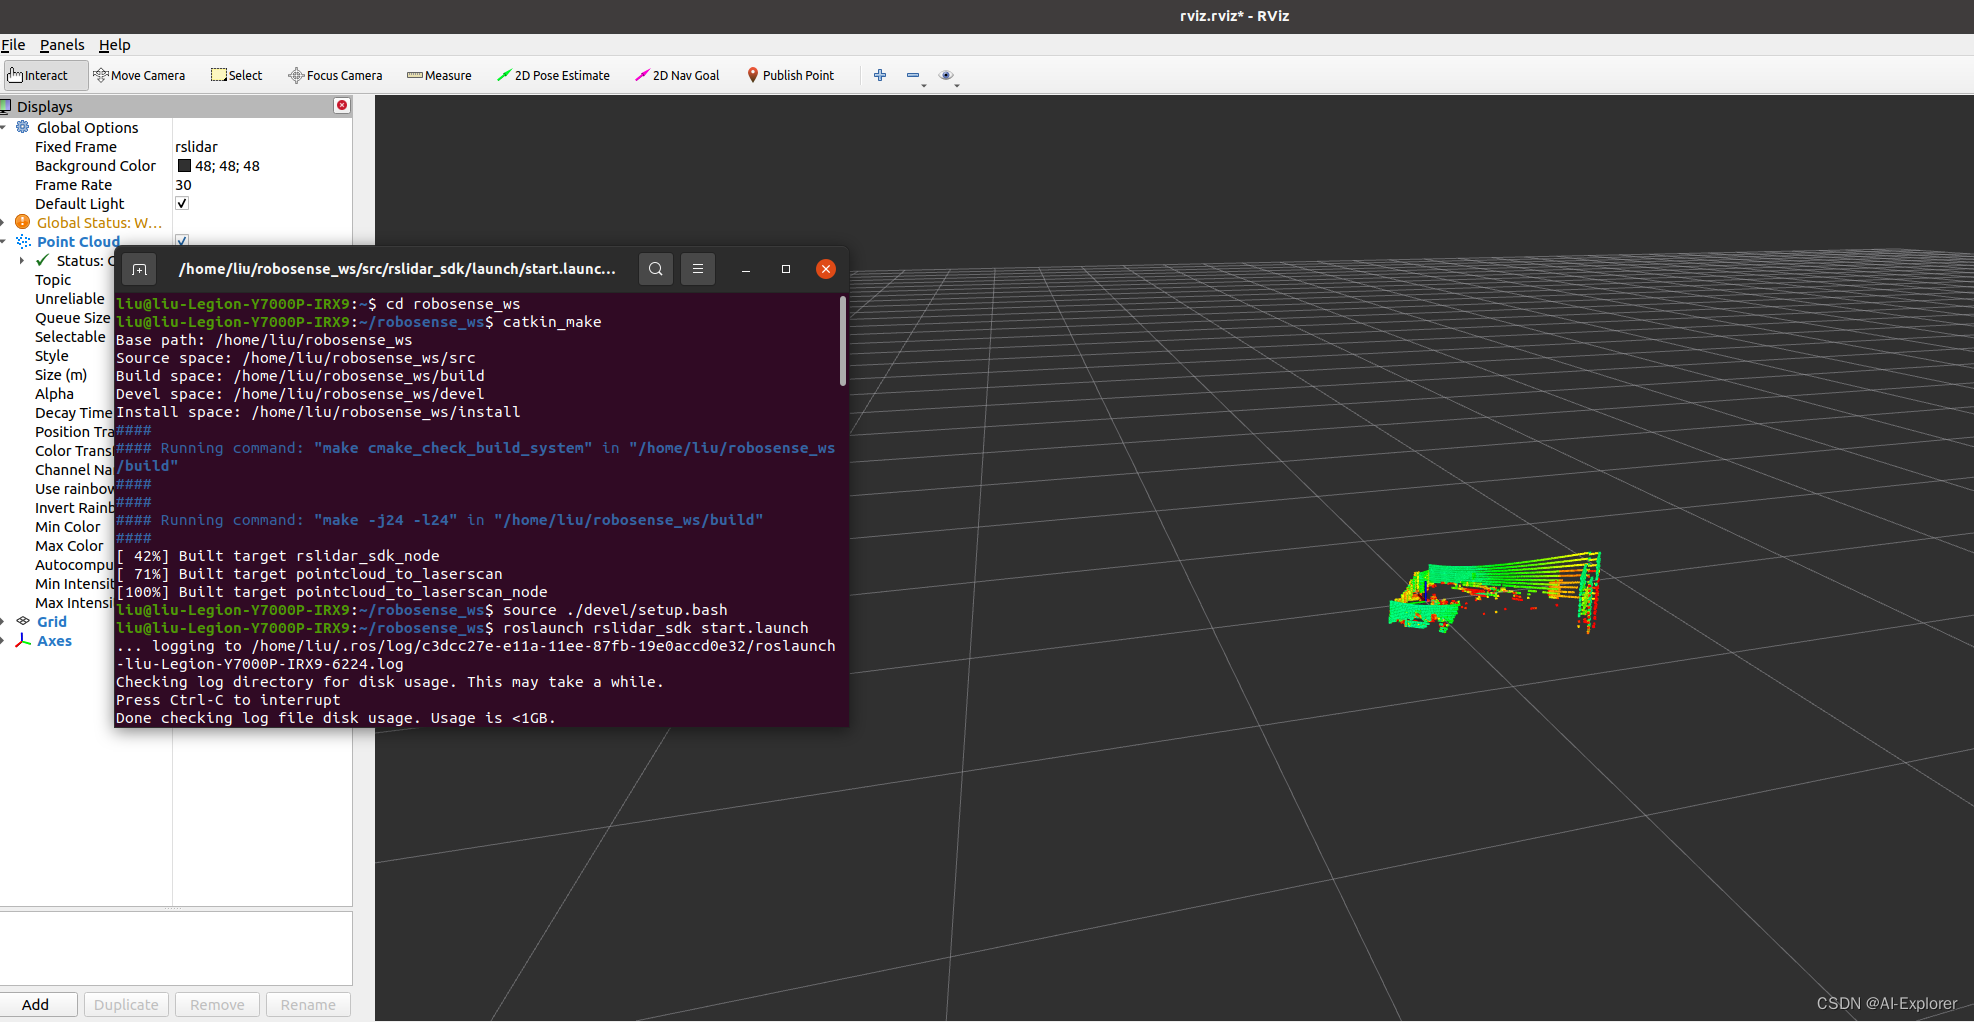Screen dimensions: 1974x1022
Task: Click the Duplicate display button
Action: (126, 1004)
